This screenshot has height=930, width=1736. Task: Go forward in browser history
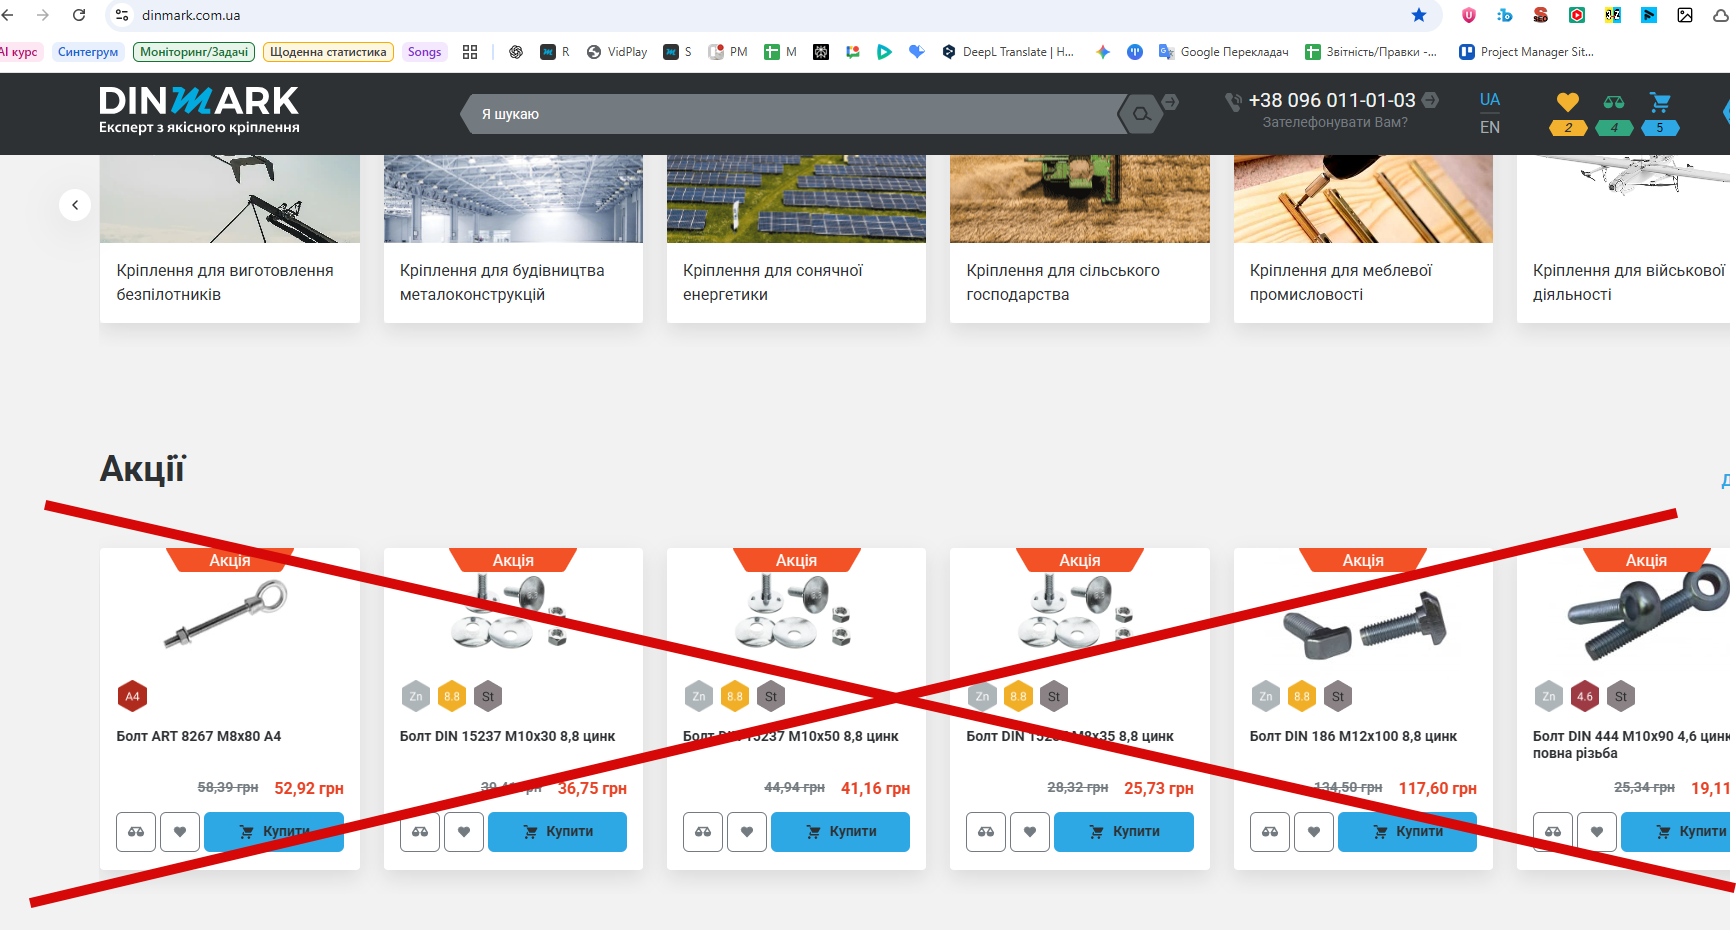click(x=42, y=15)
